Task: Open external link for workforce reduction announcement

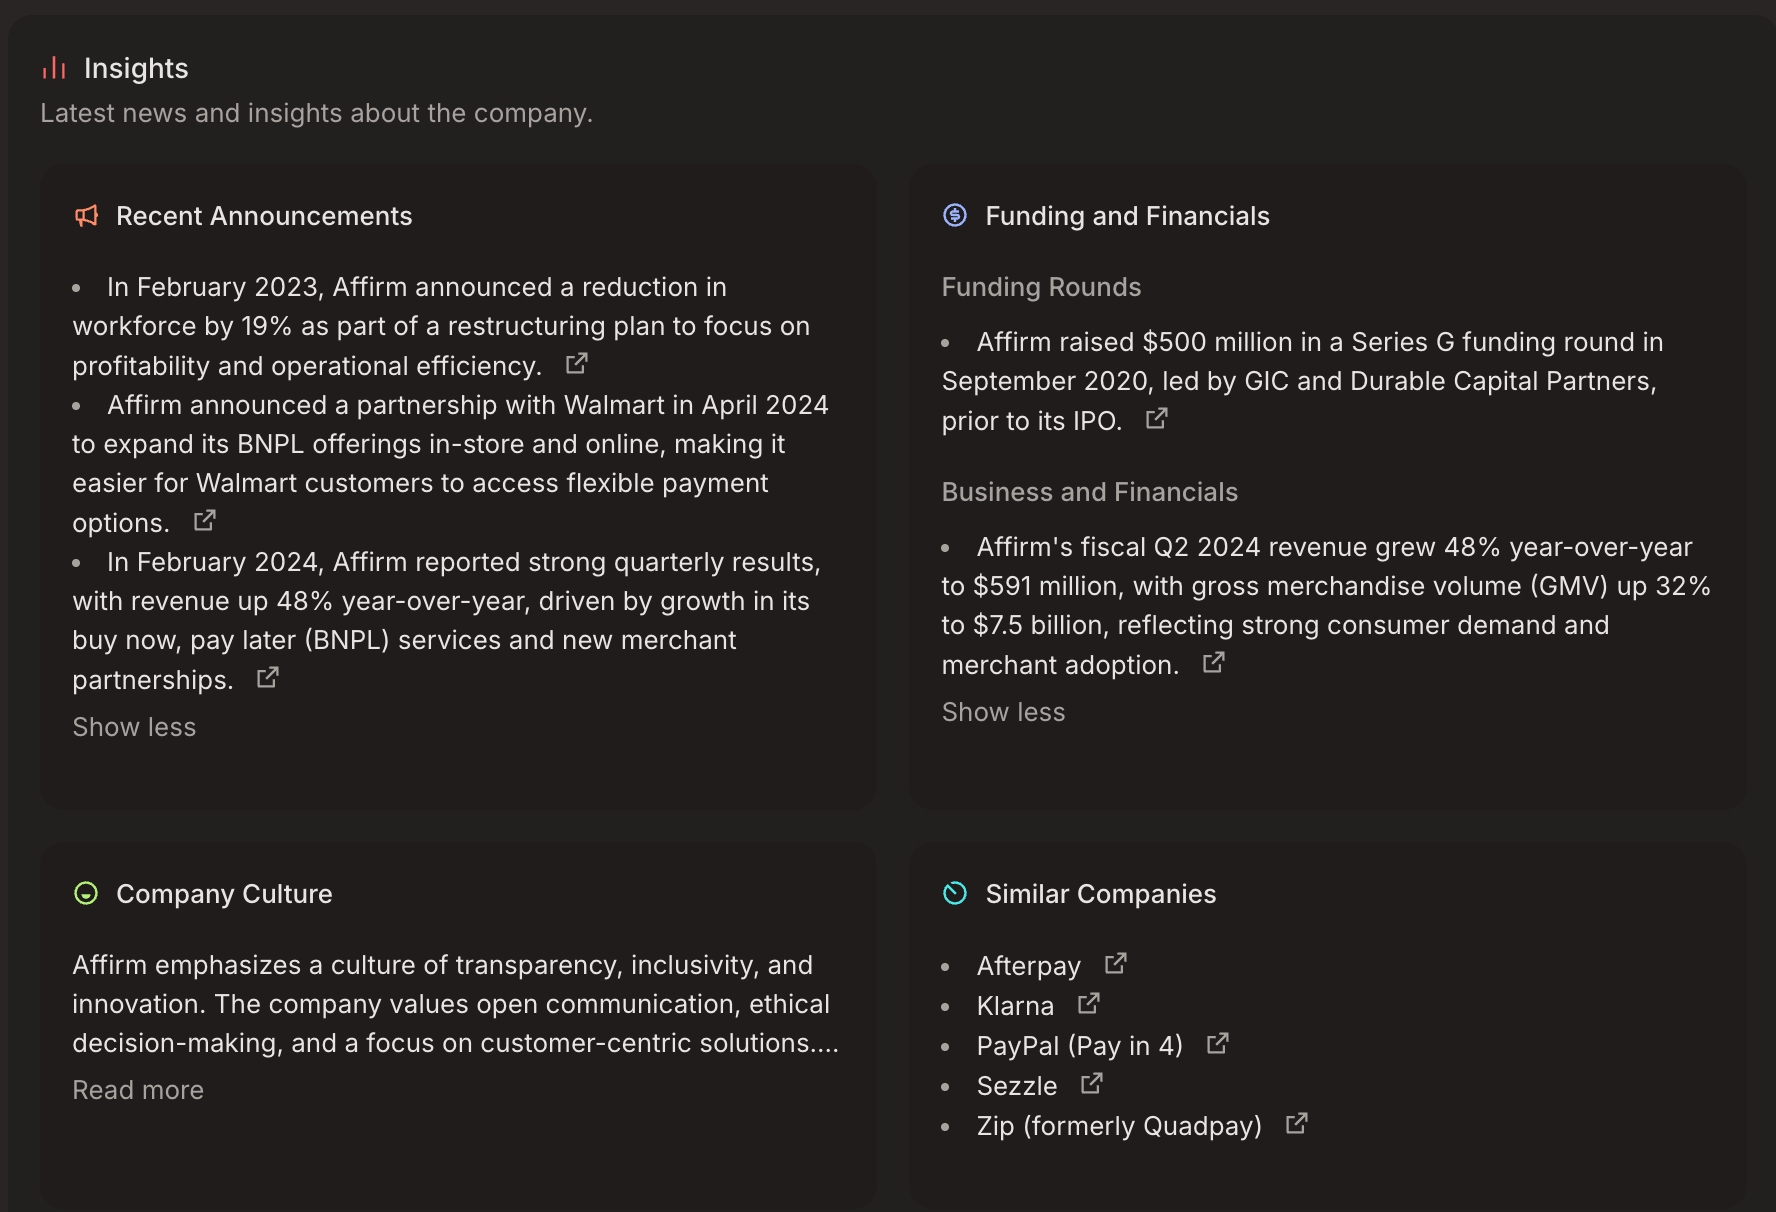Action: pyautogui.click(x=576, y=364)
